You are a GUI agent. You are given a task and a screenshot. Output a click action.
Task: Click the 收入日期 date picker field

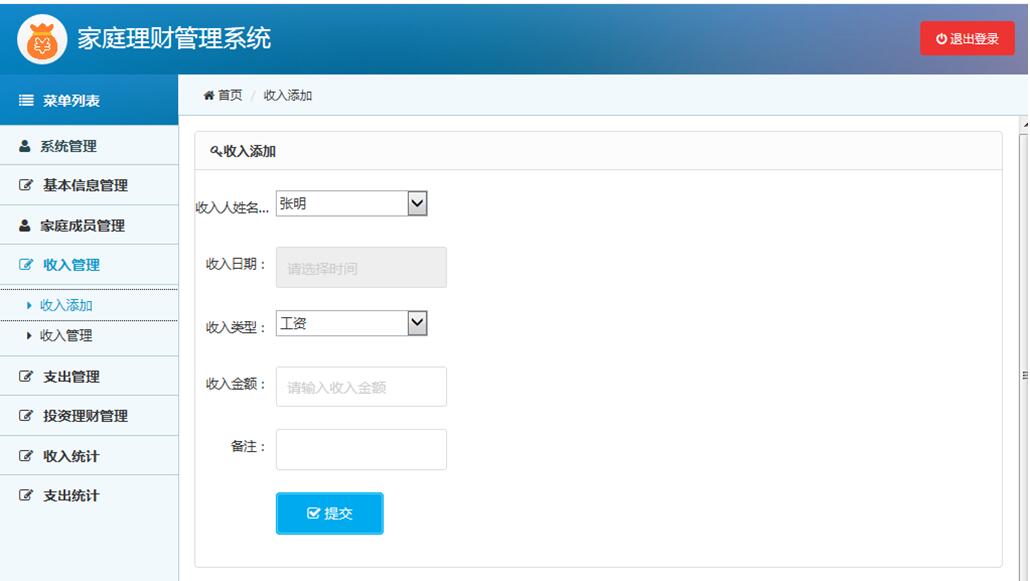[x=361, y=268]
